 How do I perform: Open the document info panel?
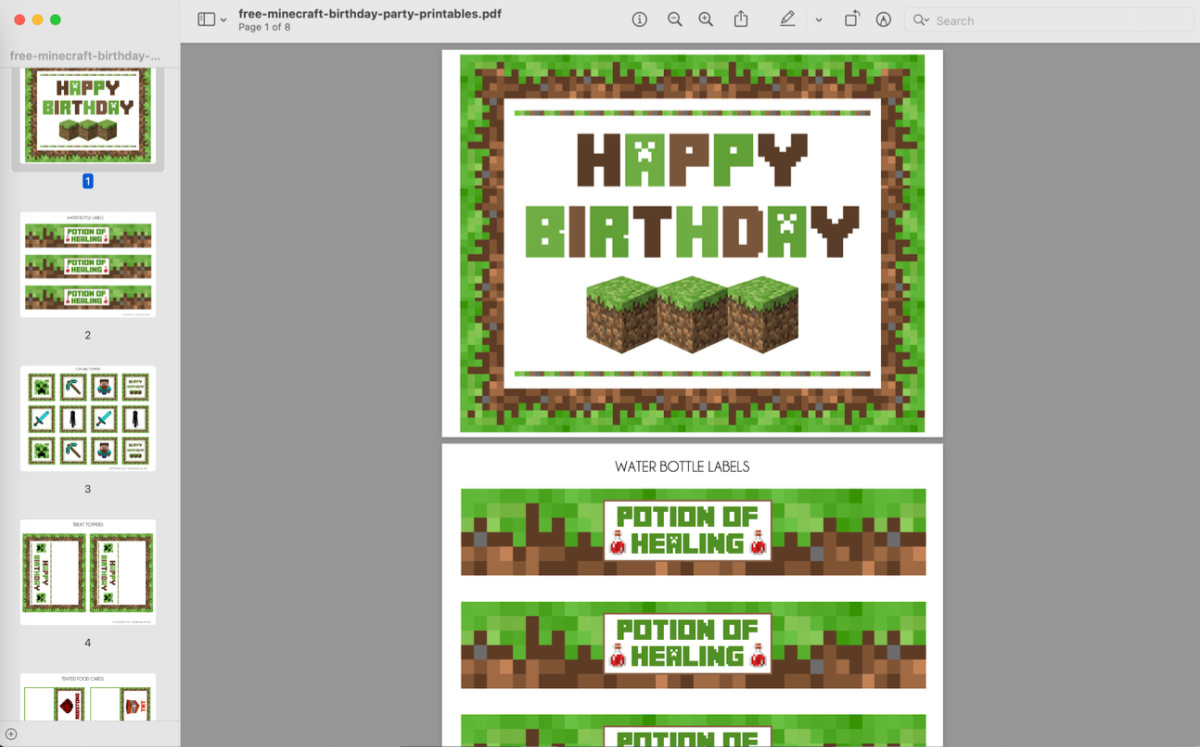639,19
